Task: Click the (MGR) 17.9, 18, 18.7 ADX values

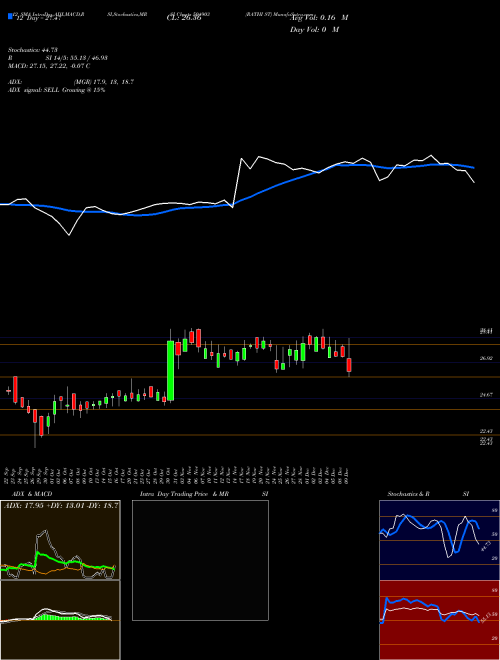Action: click(x=104, y=82)
